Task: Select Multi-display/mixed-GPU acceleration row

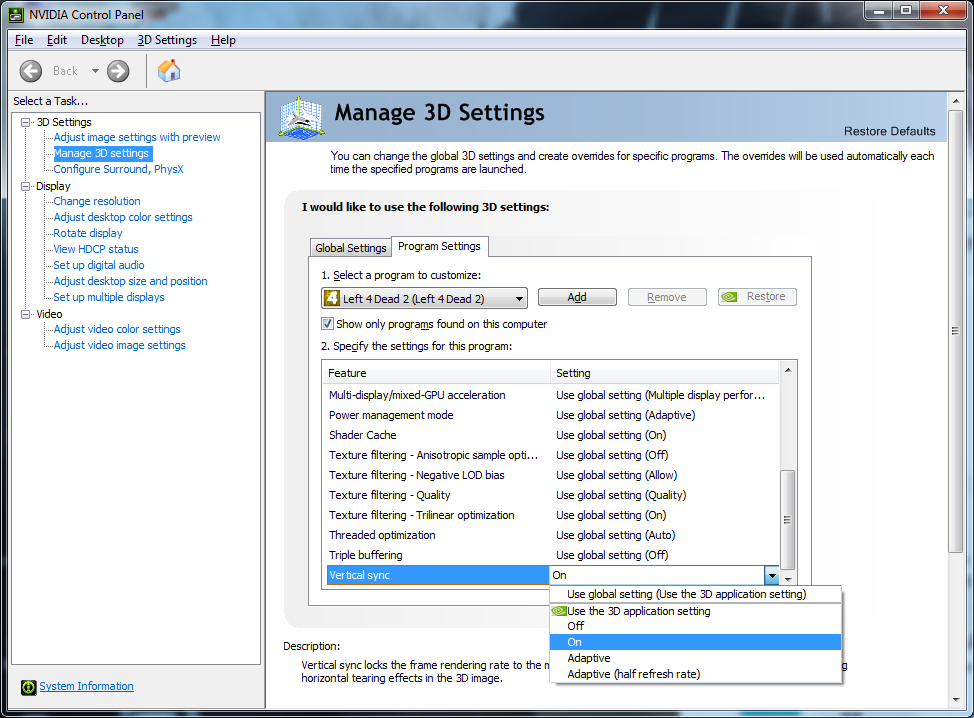Action: coord(552,395)
